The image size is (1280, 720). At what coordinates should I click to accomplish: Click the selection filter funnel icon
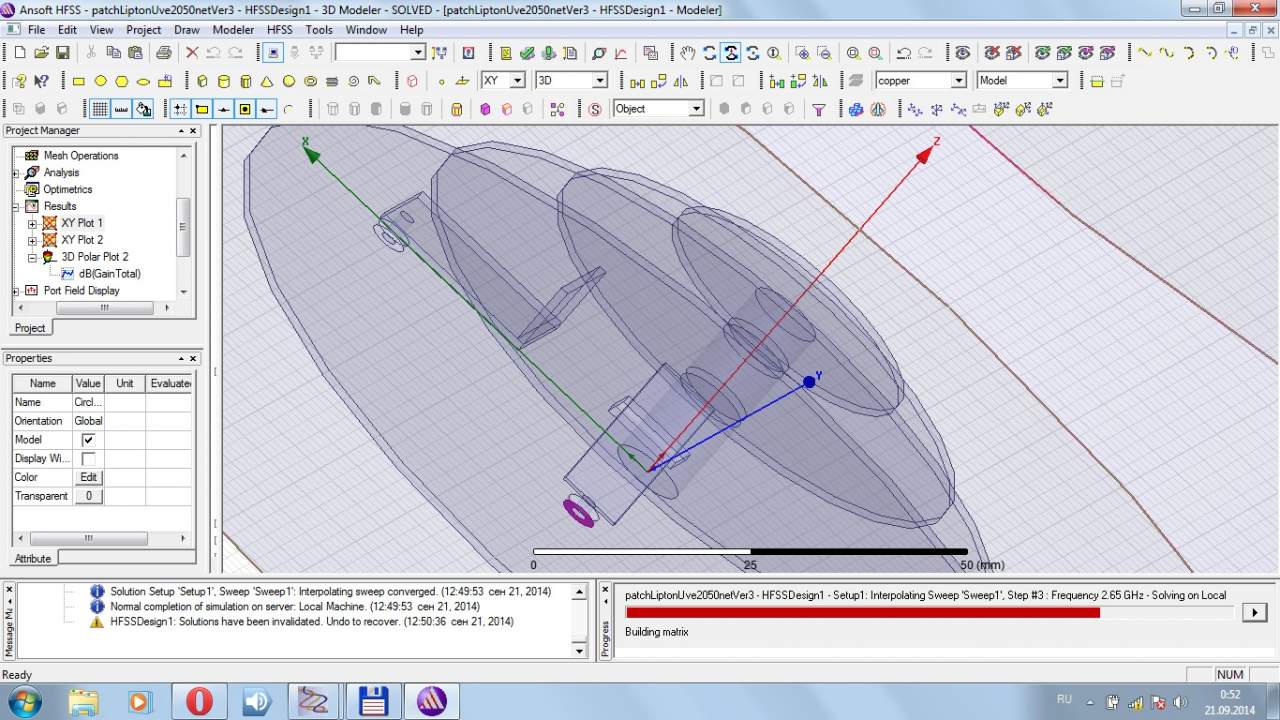click(818, 109)
